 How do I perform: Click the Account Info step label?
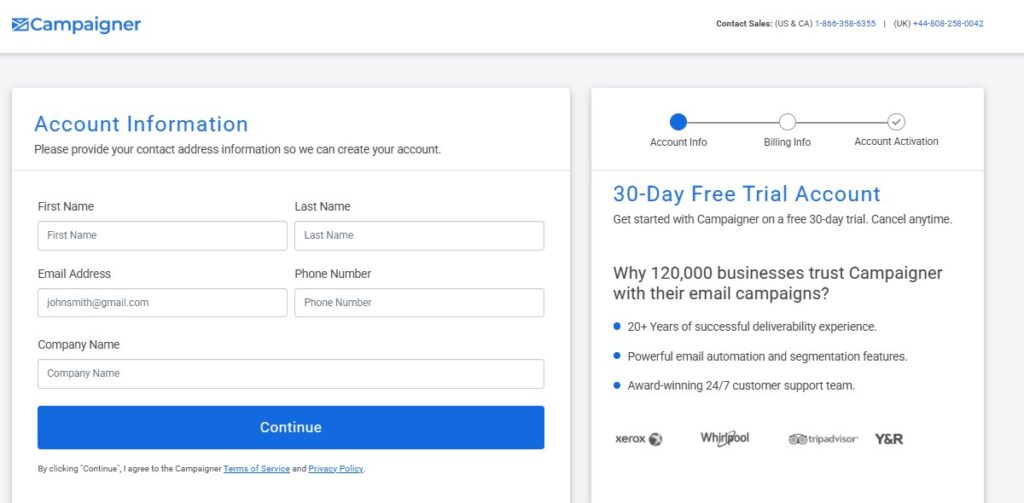tap(679, 142)
